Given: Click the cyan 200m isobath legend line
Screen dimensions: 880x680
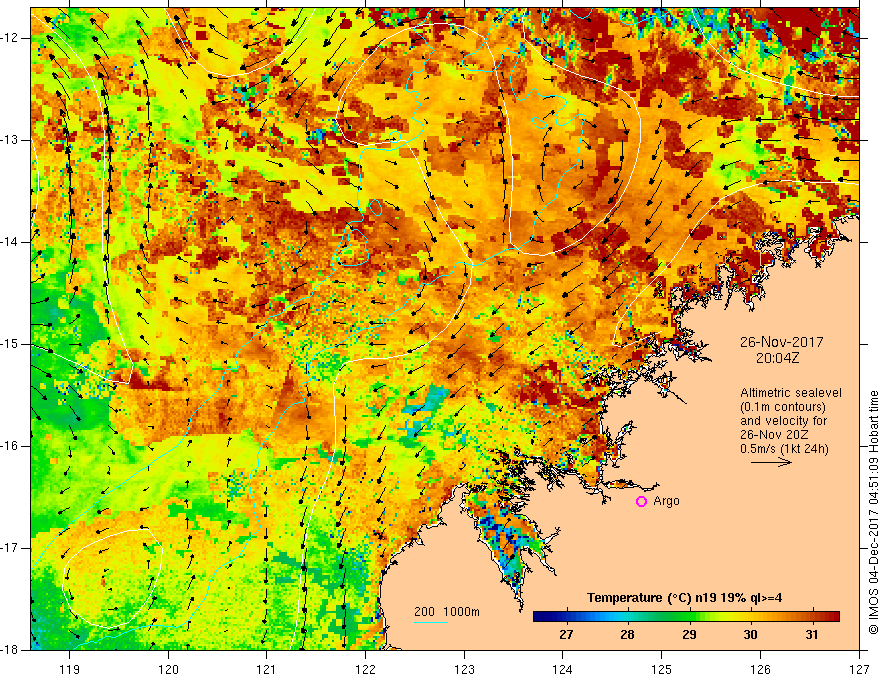Looking at the screenshot, I should coord(430,622).
